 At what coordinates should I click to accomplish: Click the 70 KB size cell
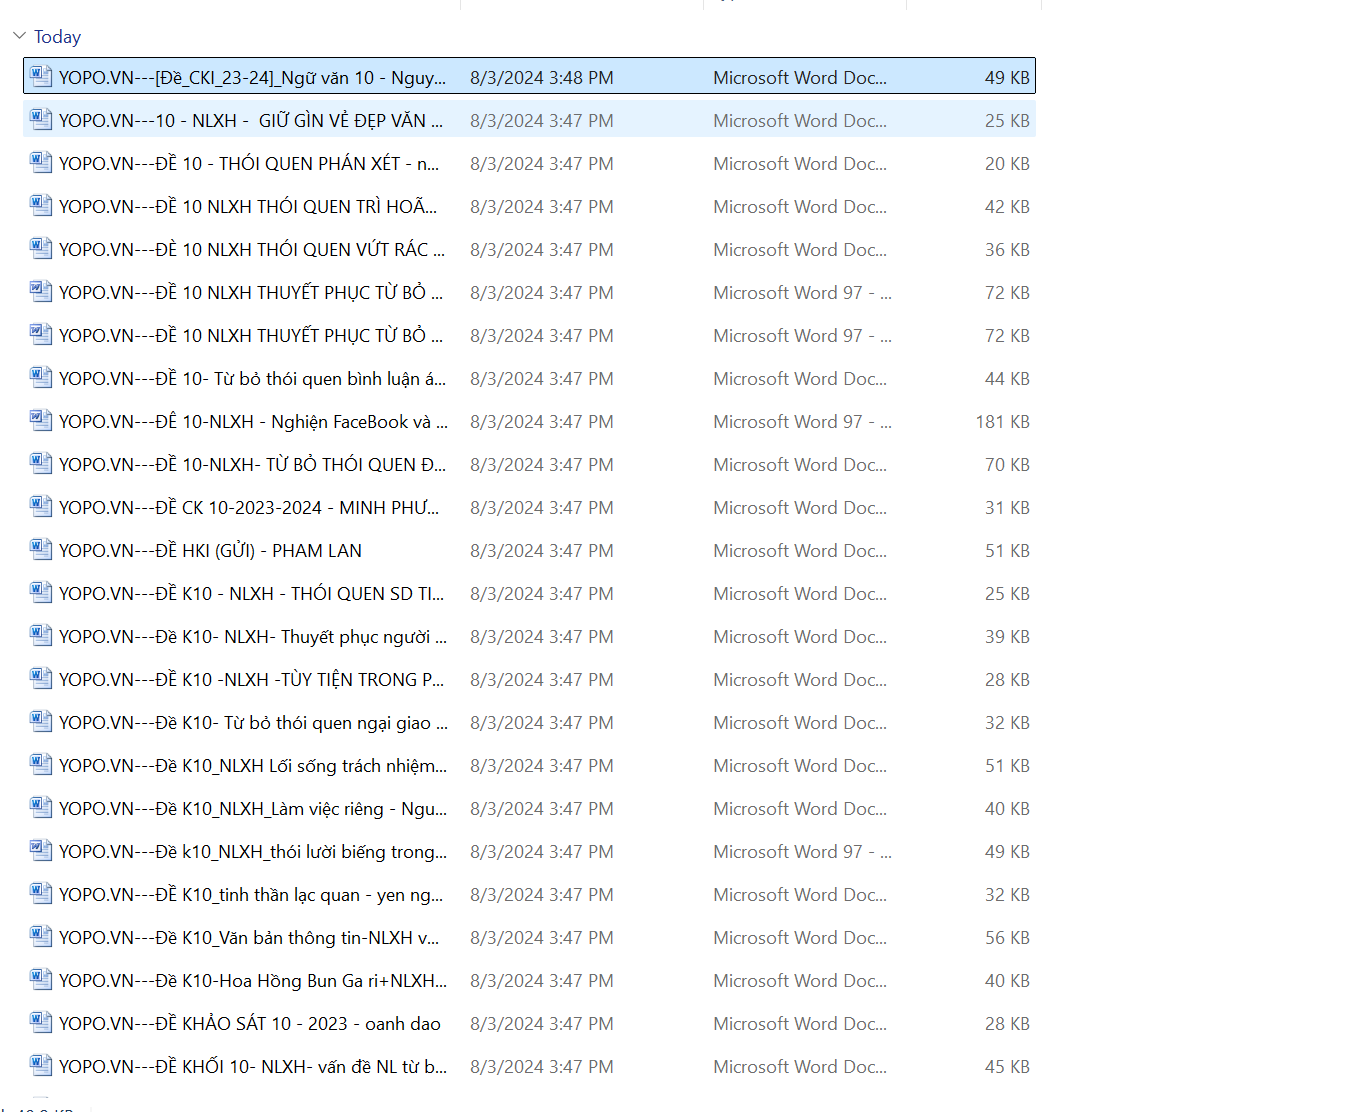pos(1007,465)
